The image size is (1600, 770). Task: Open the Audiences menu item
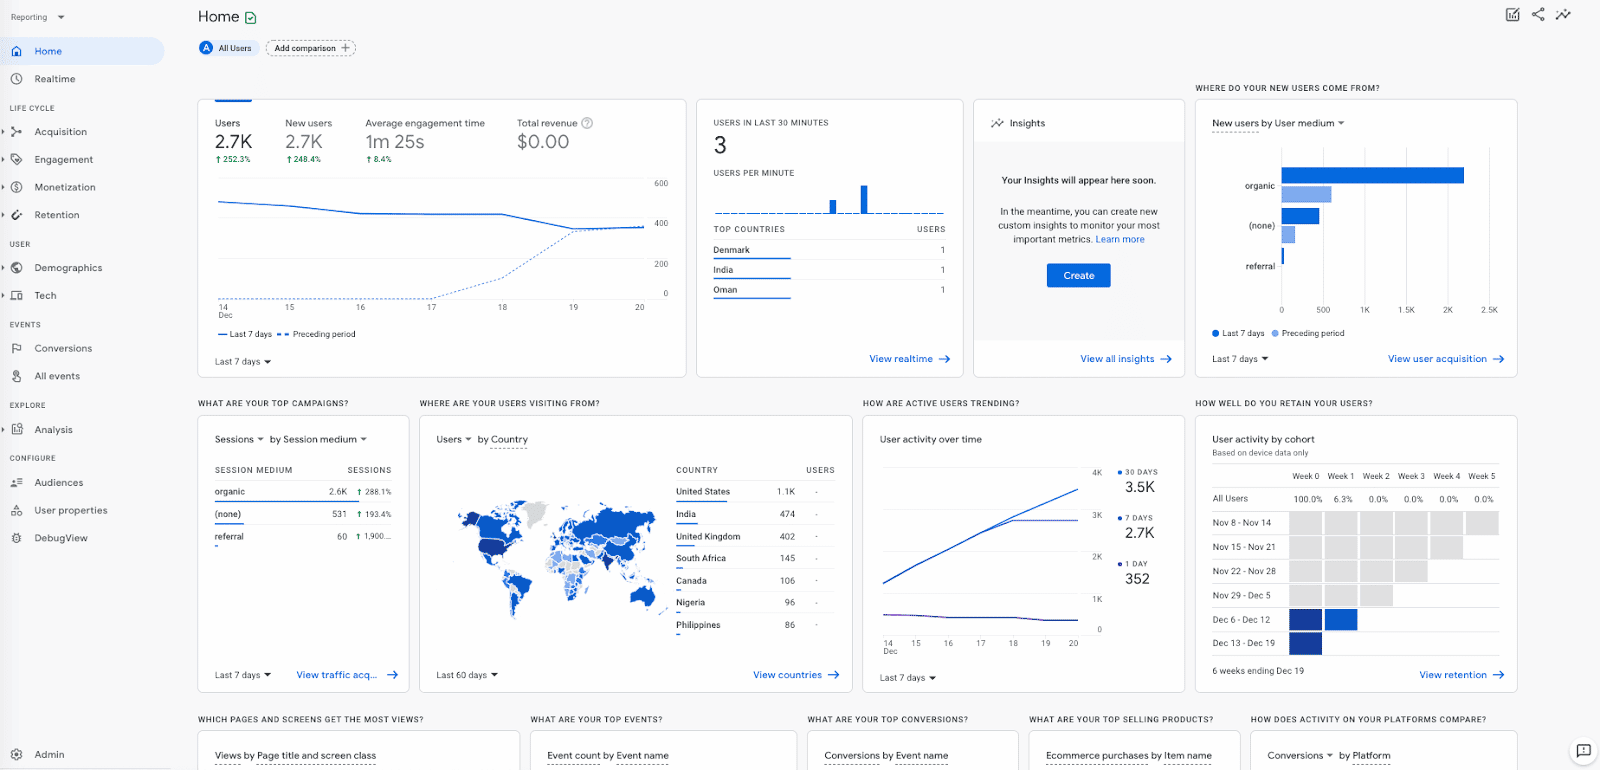point(58,483)
